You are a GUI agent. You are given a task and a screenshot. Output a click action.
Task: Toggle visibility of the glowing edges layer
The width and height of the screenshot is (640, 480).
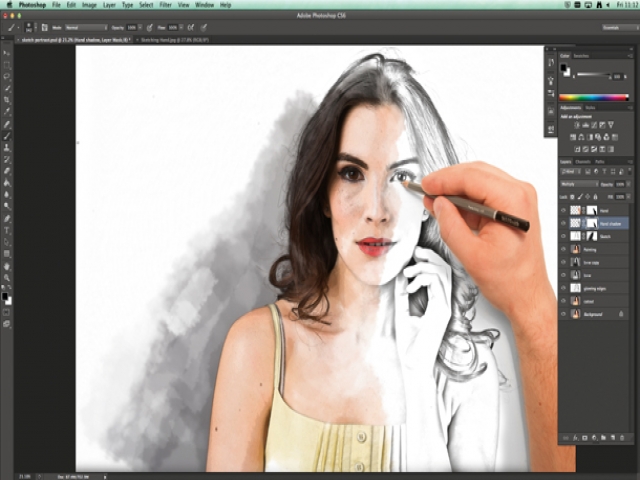(564, 288)
